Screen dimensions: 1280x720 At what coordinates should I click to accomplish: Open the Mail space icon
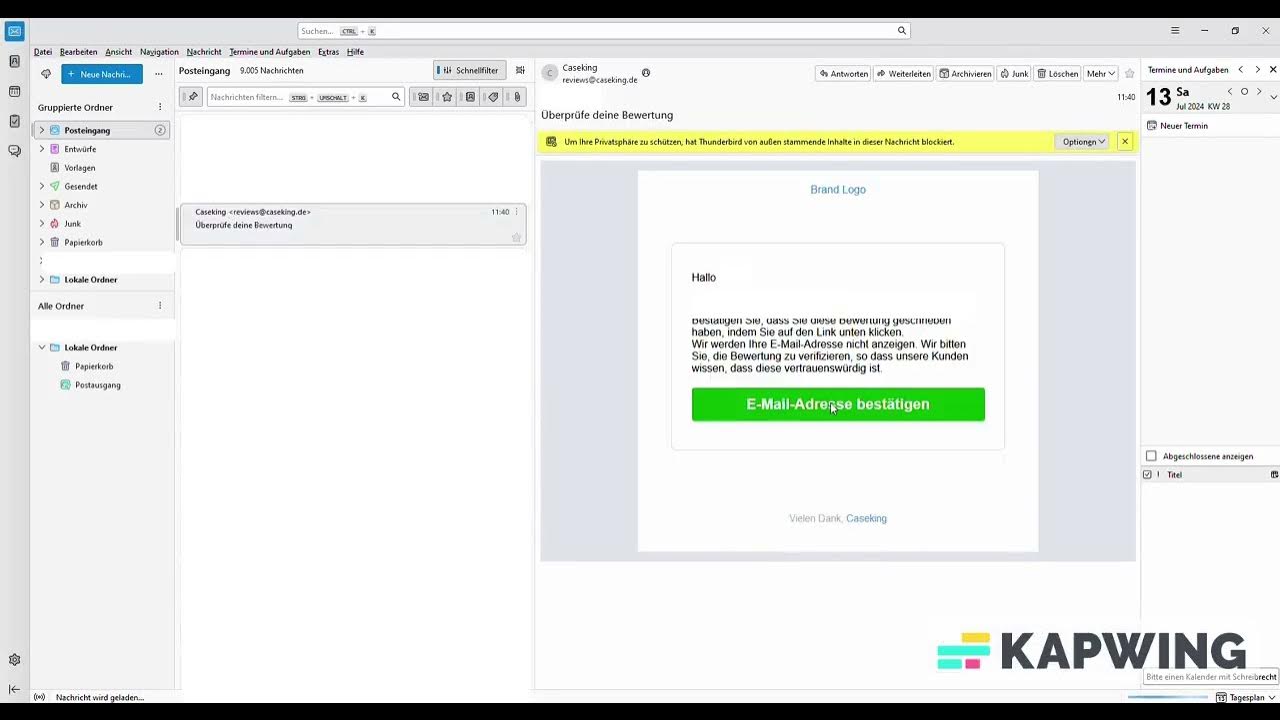pos(14,31)
